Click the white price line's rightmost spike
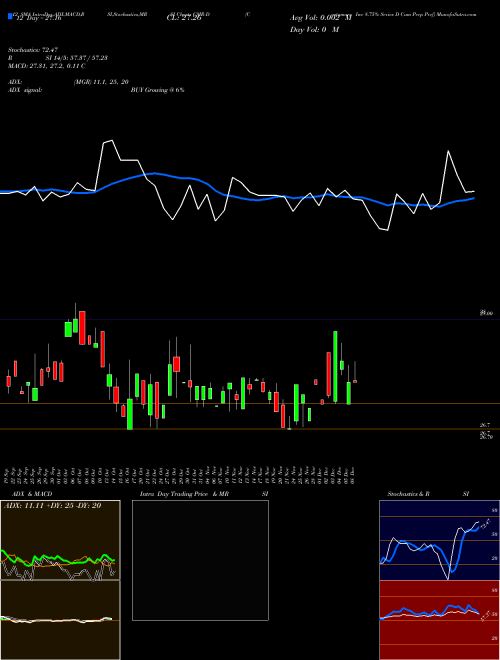This screenshot has height=660, width=500. (449, 152)
